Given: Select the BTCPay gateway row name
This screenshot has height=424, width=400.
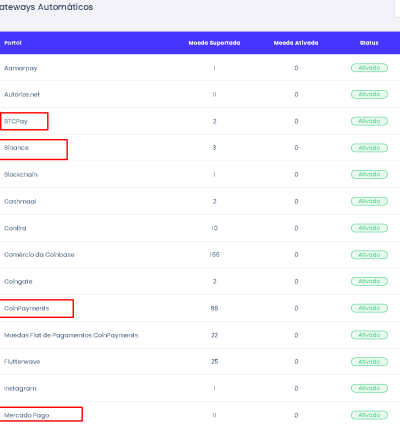Looking at the screenshot, I should (16, 122).
